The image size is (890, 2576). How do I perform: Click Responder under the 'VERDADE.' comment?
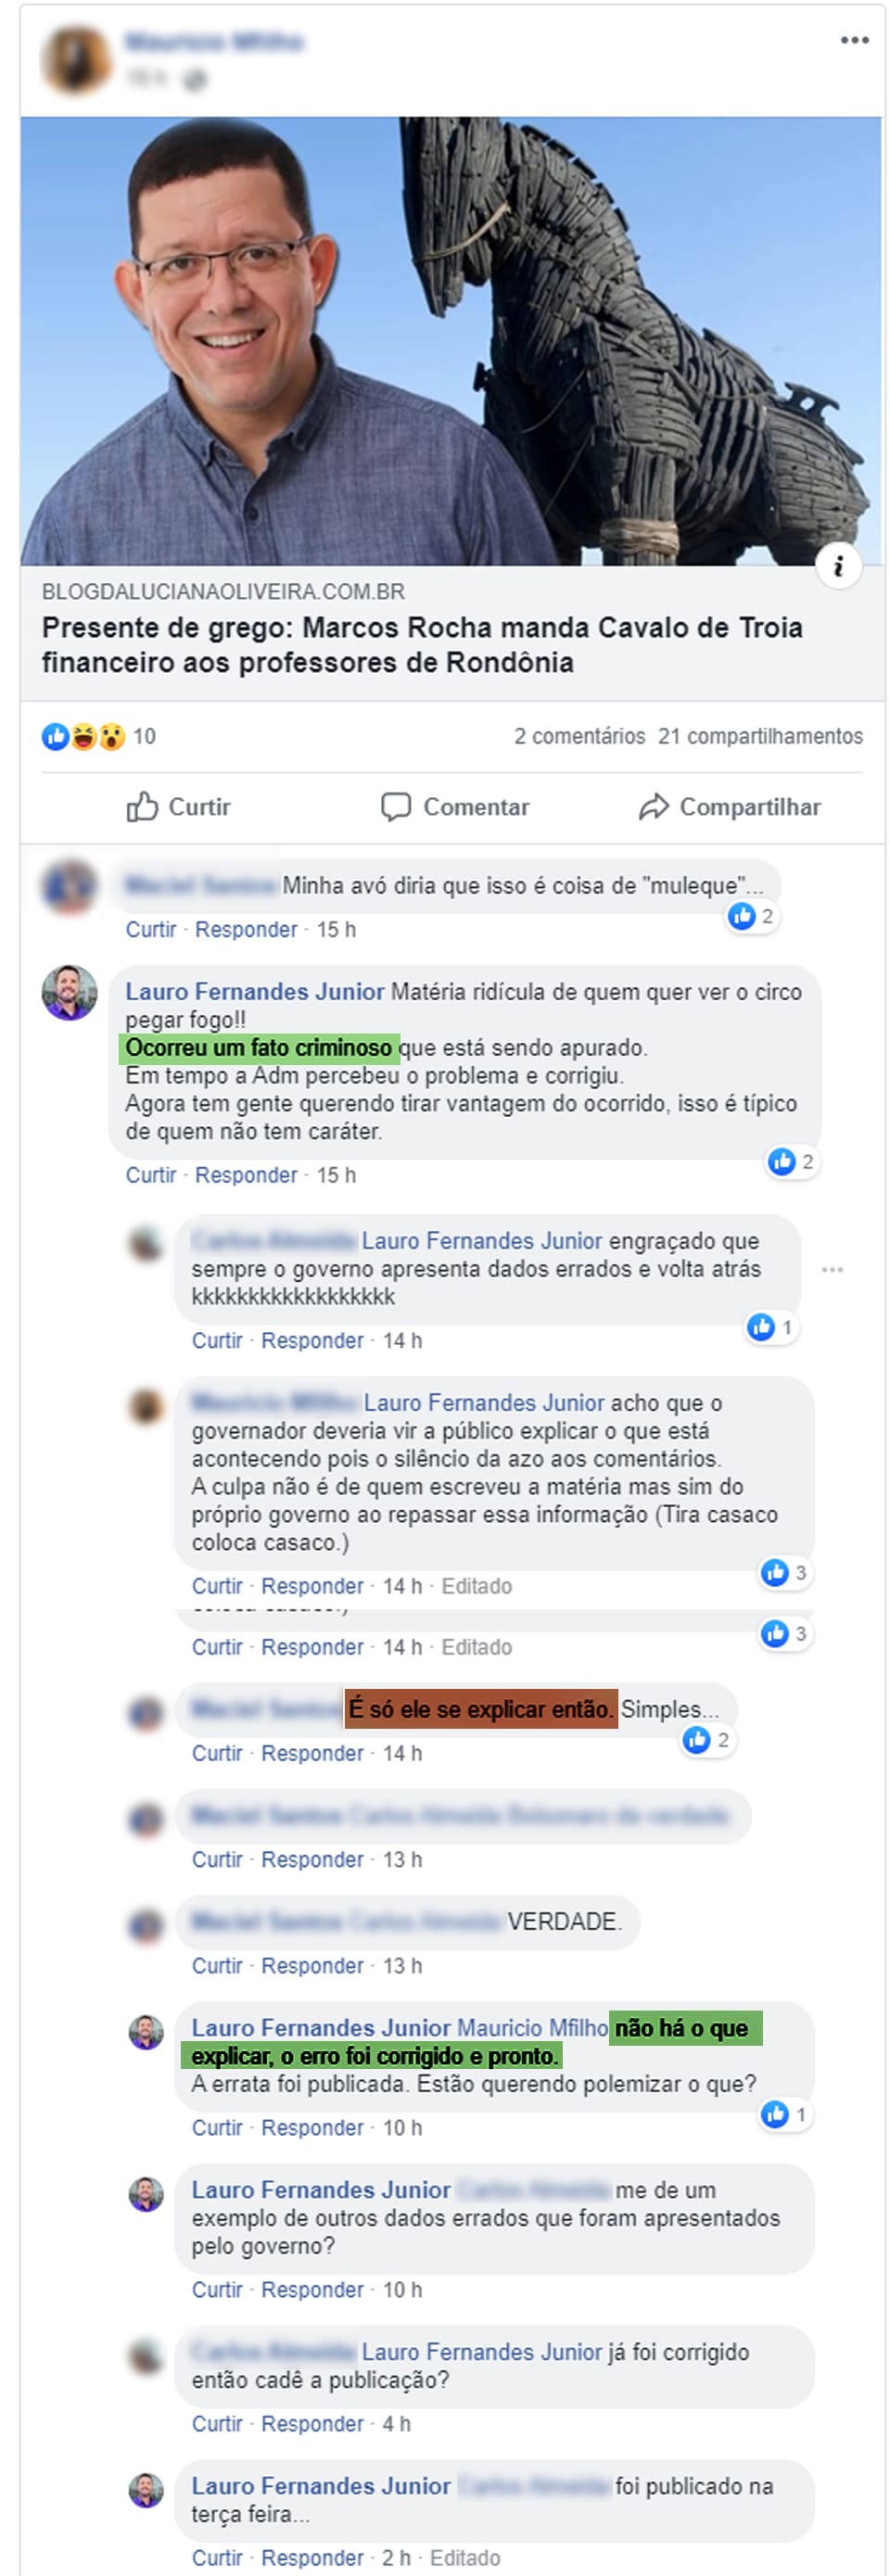pyautogui.click(x=312, y=1966)
